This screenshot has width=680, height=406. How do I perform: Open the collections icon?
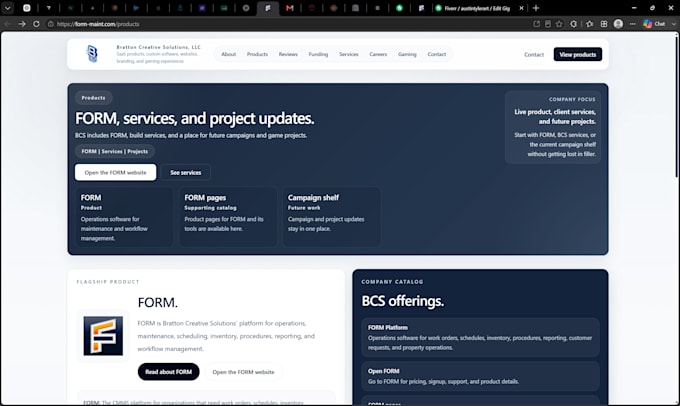coord(604,24)
